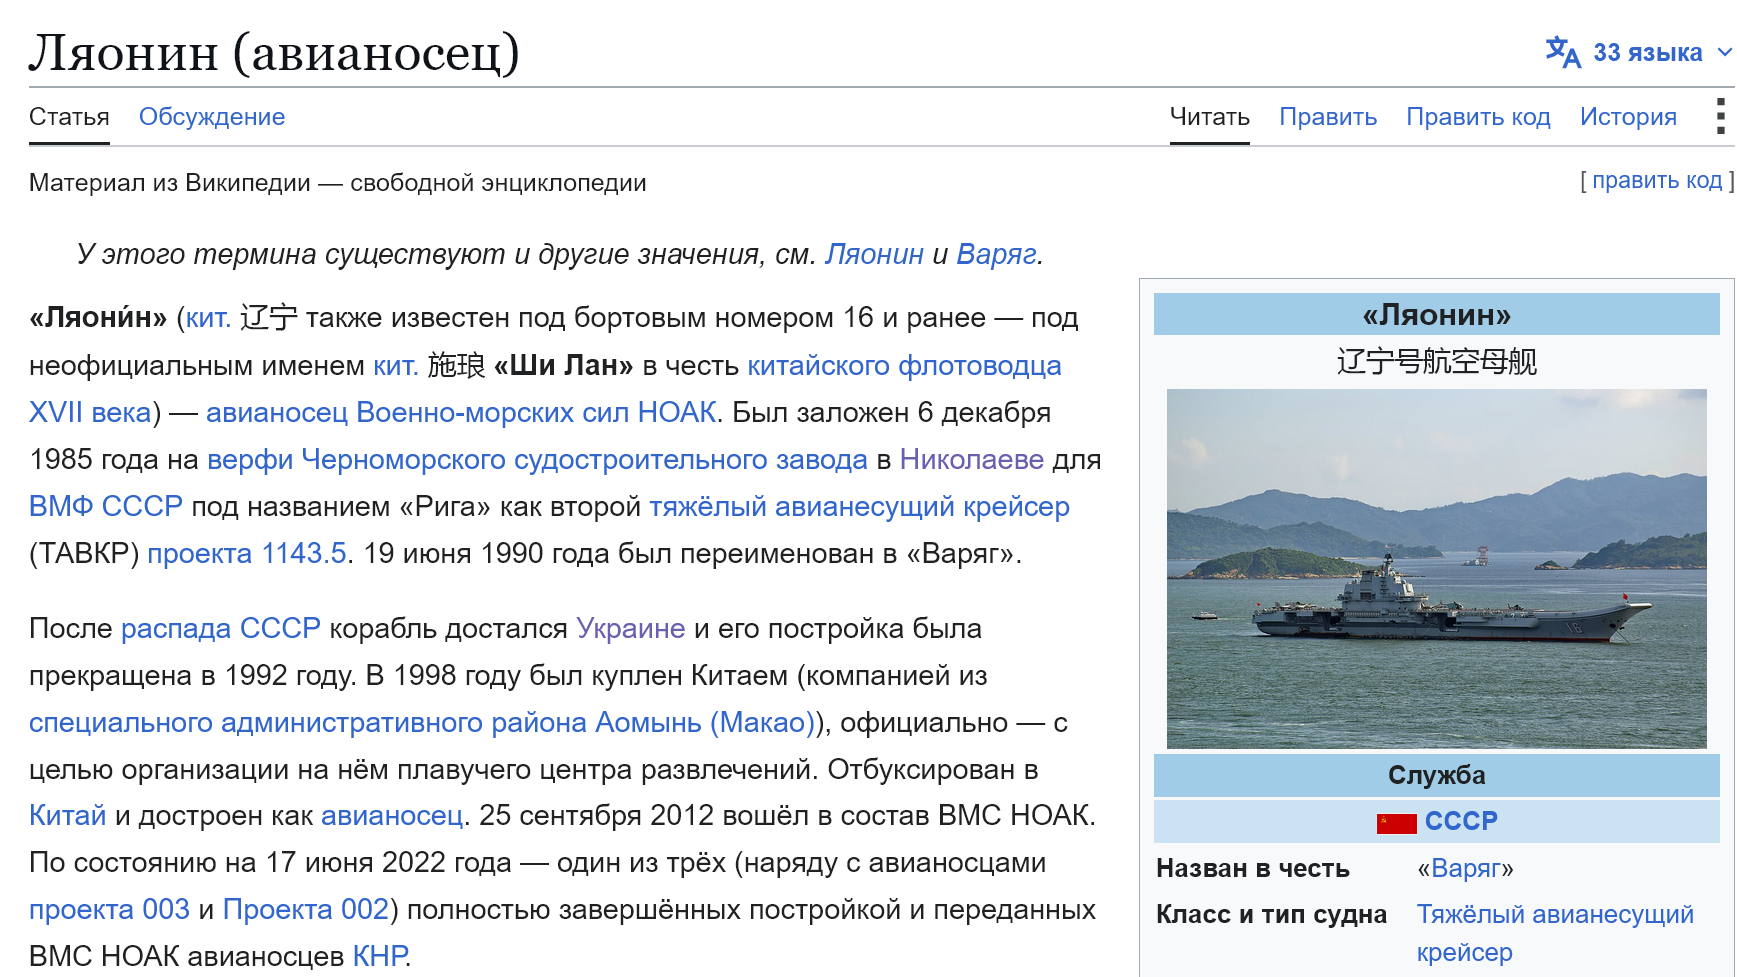
Task: Click the Класс и тип судна label
Action: pos(1271,914)
